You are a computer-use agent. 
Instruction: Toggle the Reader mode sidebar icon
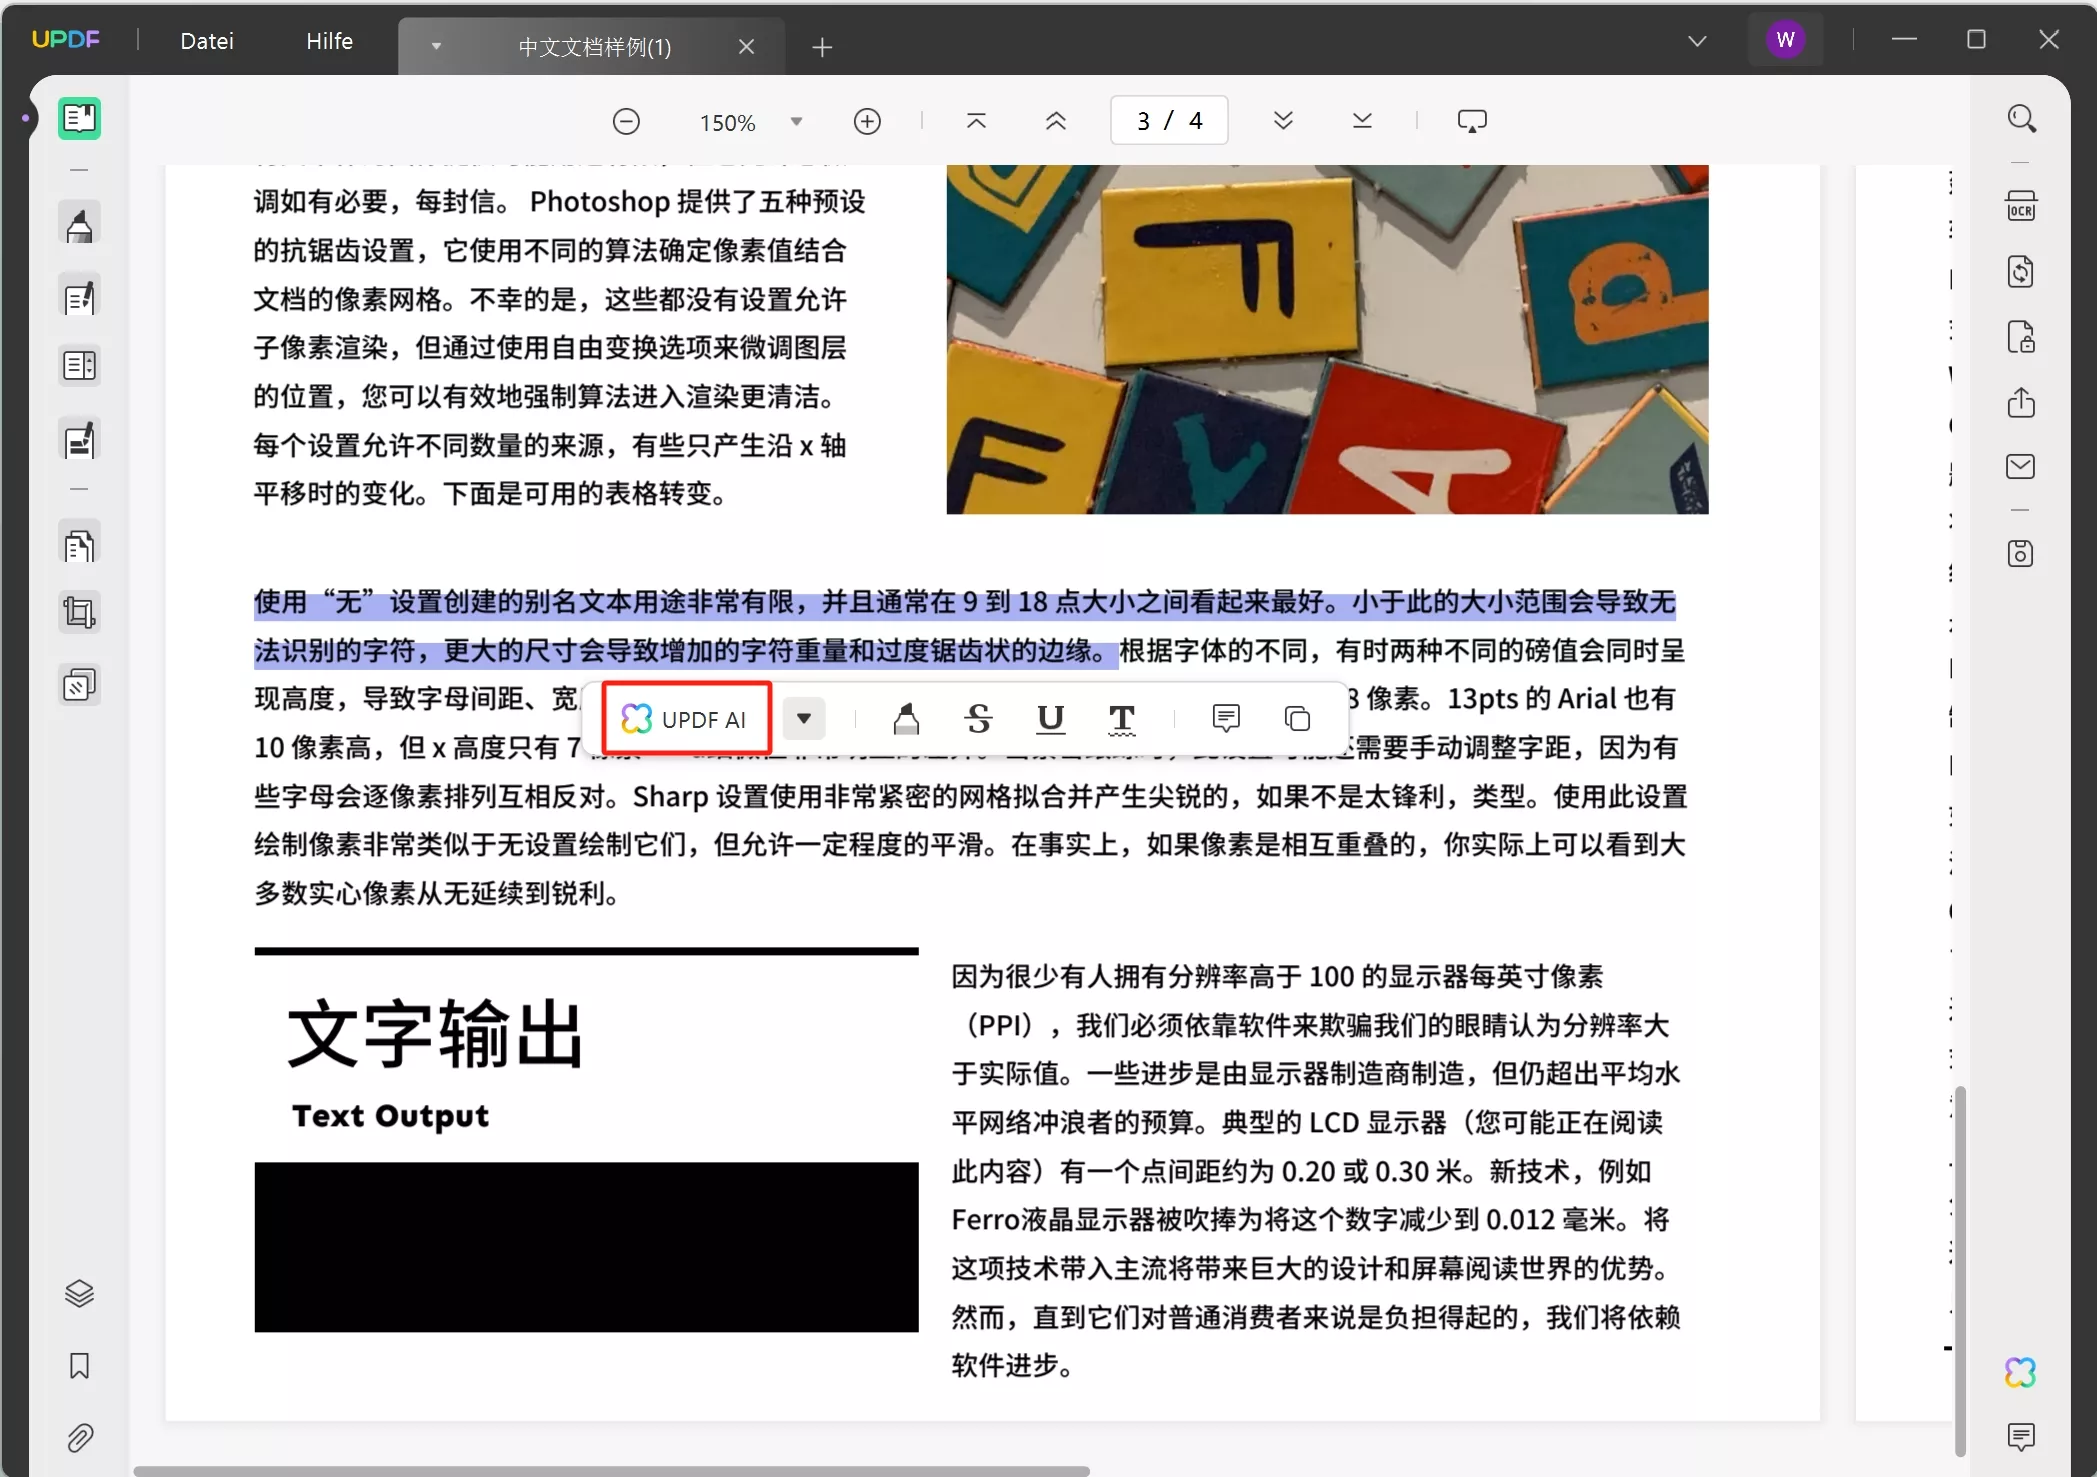79,119
